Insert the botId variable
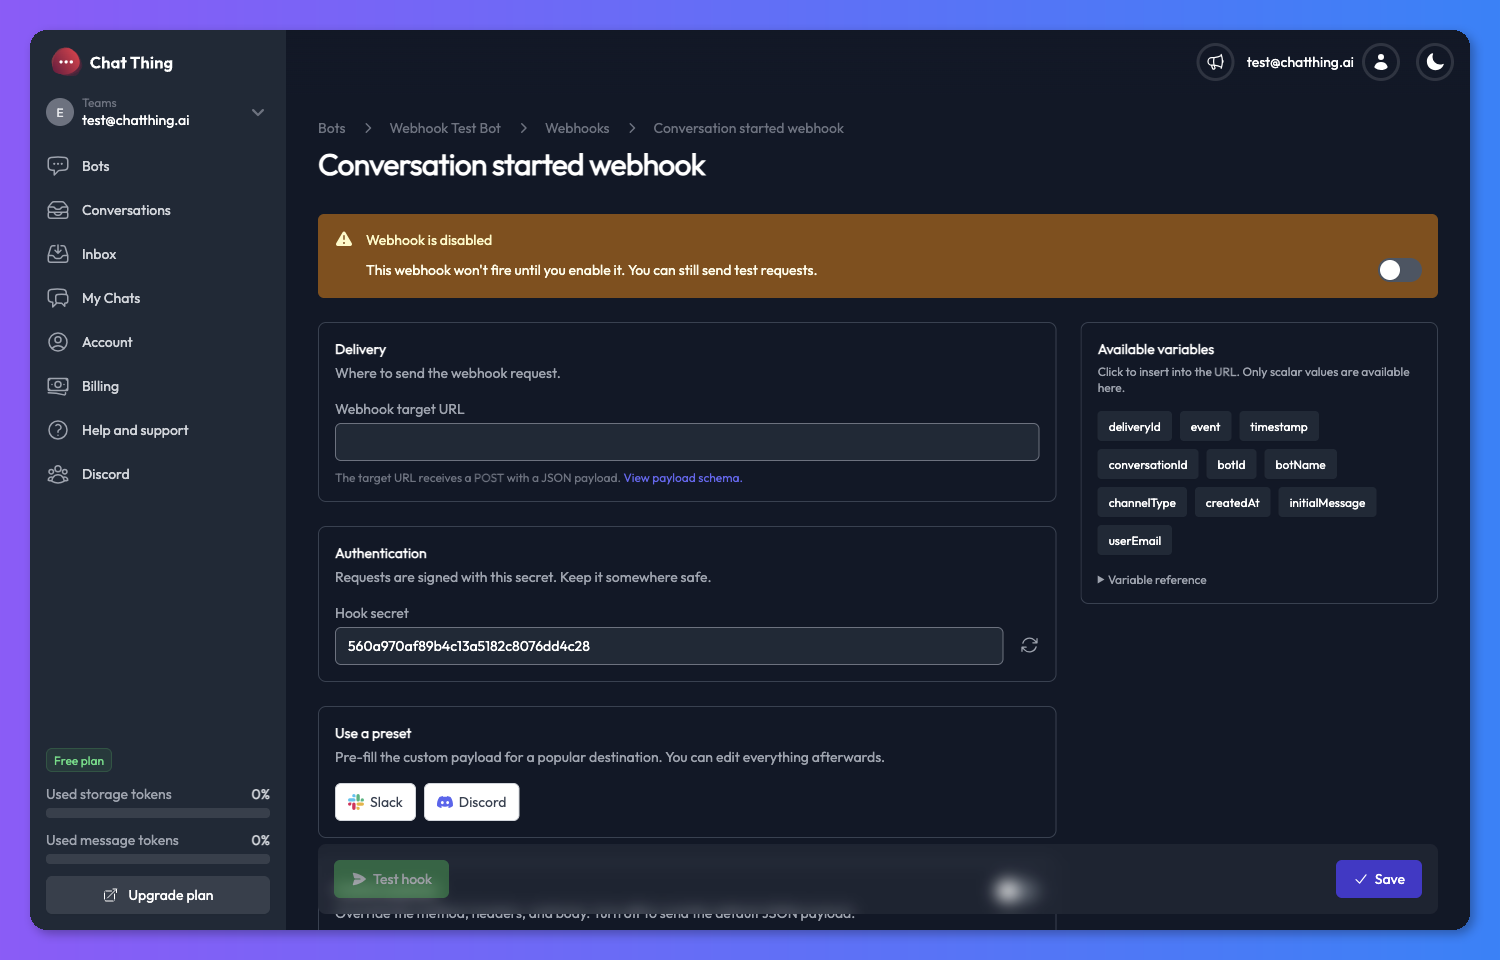Viewport: 1500px width, 960px height. point(1231,465)
